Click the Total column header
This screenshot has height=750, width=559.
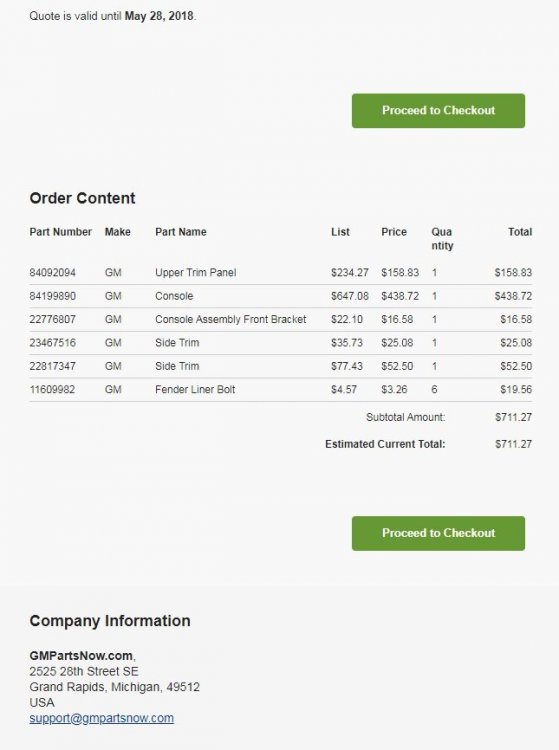pos(520,232)
